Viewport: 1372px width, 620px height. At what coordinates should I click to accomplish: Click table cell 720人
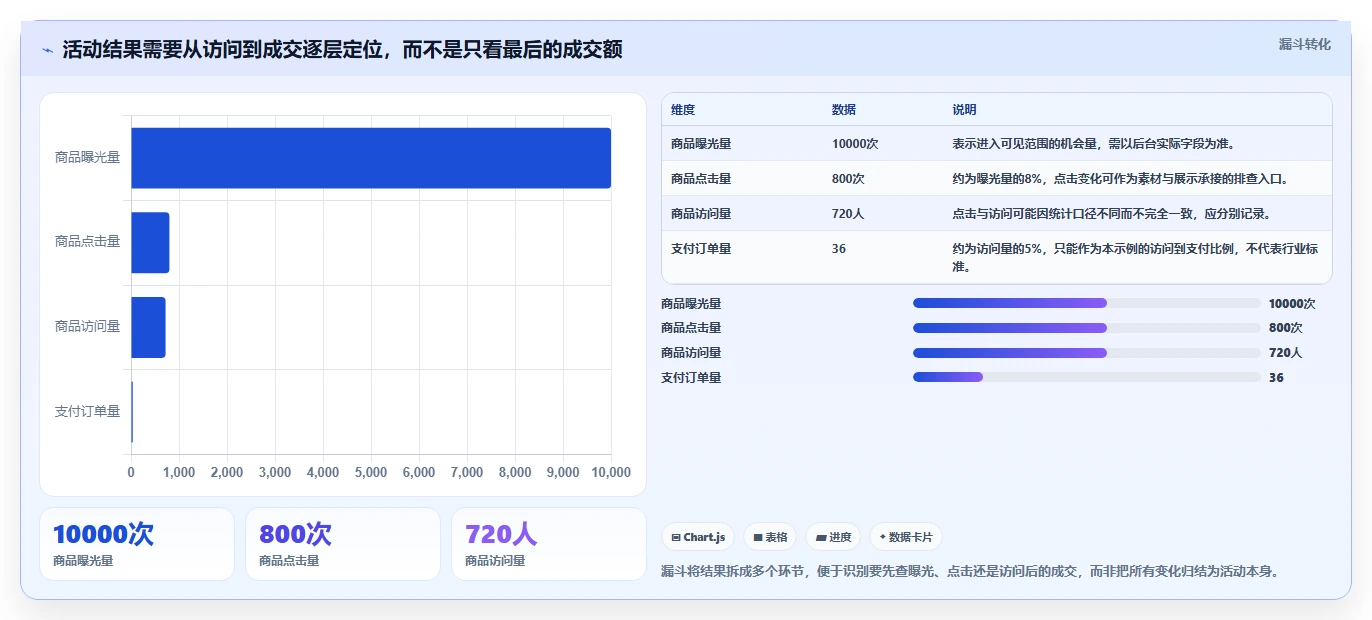pos(848,214)
